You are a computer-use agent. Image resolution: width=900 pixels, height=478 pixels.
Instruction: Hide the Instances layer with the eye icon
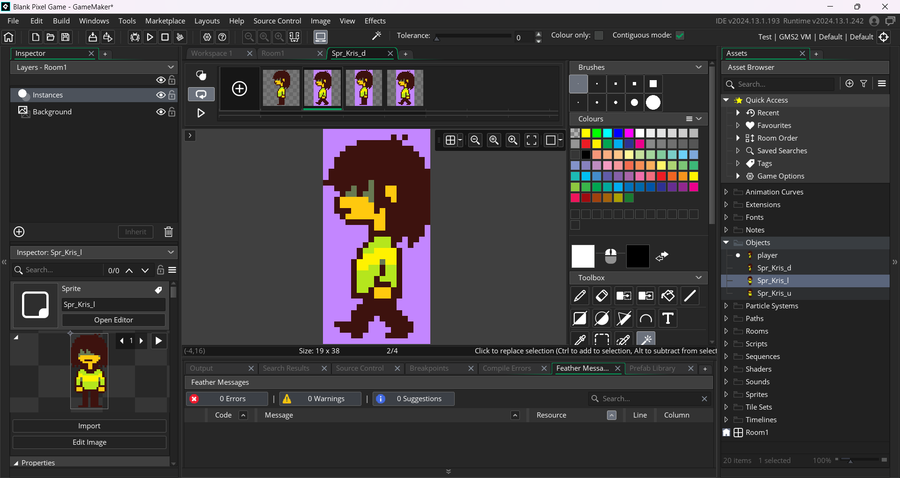point(161,95)
